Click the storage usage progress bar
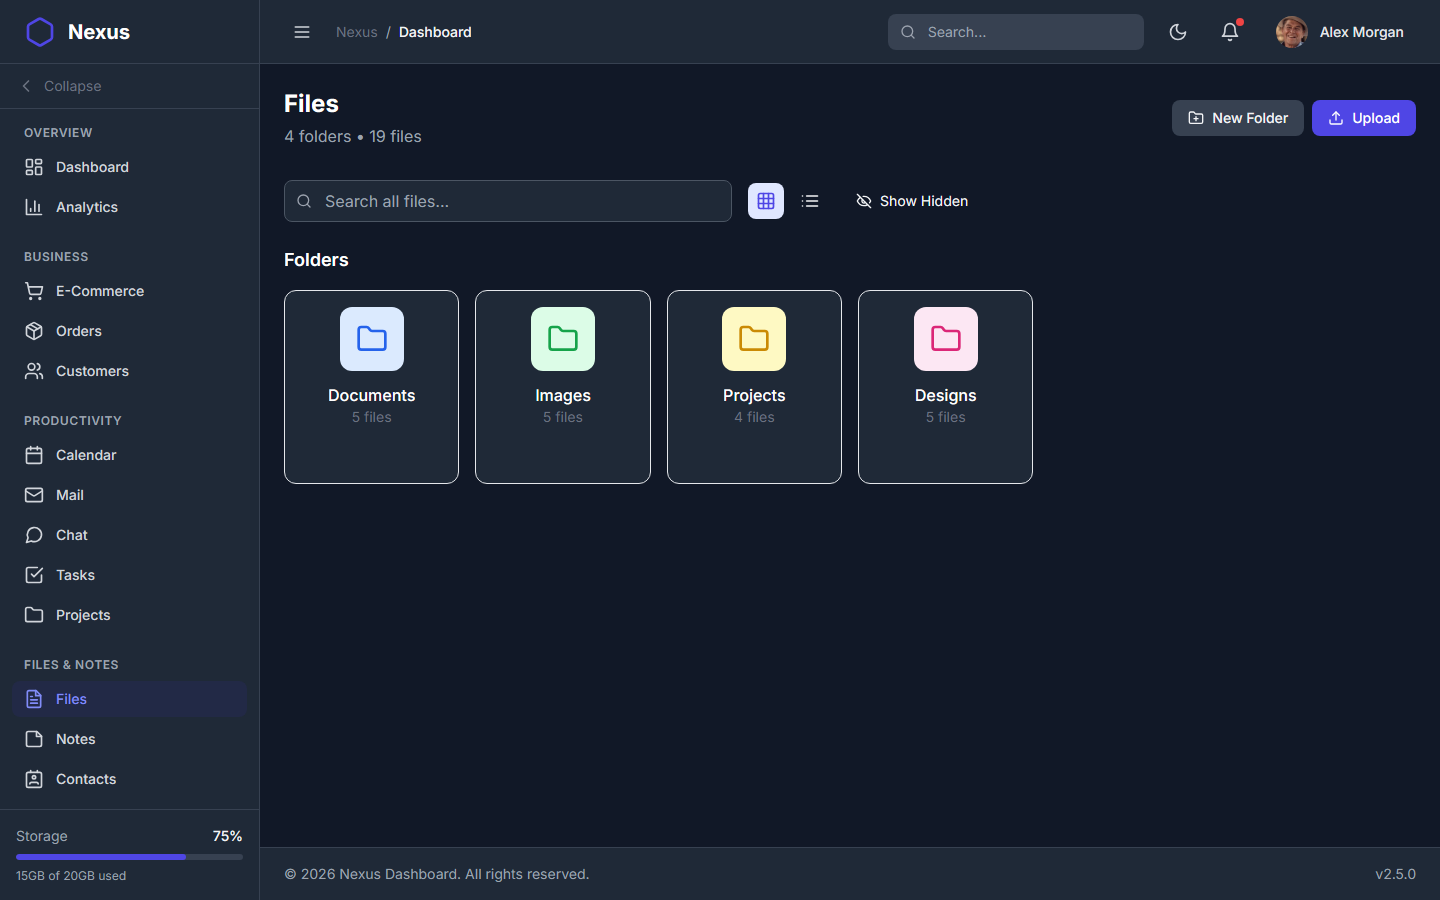Image resolution: width=1440 pixels, height=900 pixels. point(129,857)
